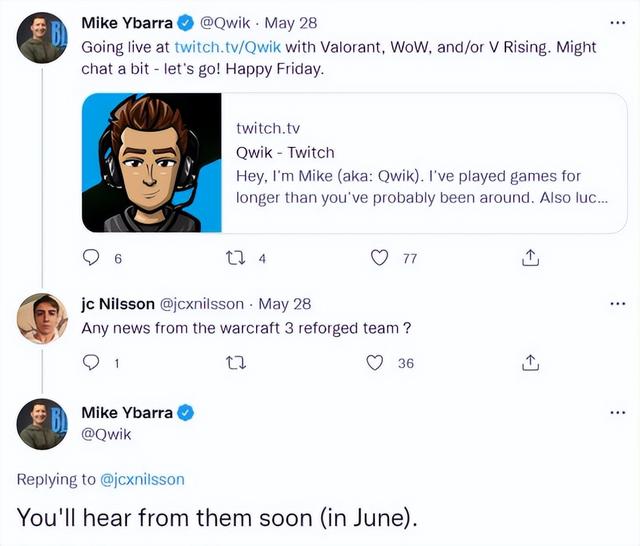Share jc Nilsson's tweet
The image size is (640, 546).
pos(530,363)
